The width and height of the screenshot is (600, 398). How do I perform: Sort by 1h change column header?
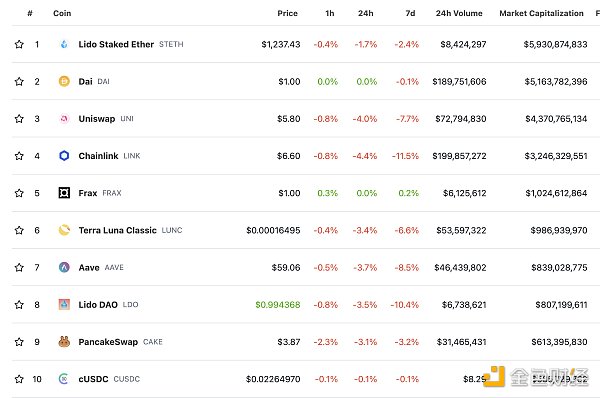330,13
